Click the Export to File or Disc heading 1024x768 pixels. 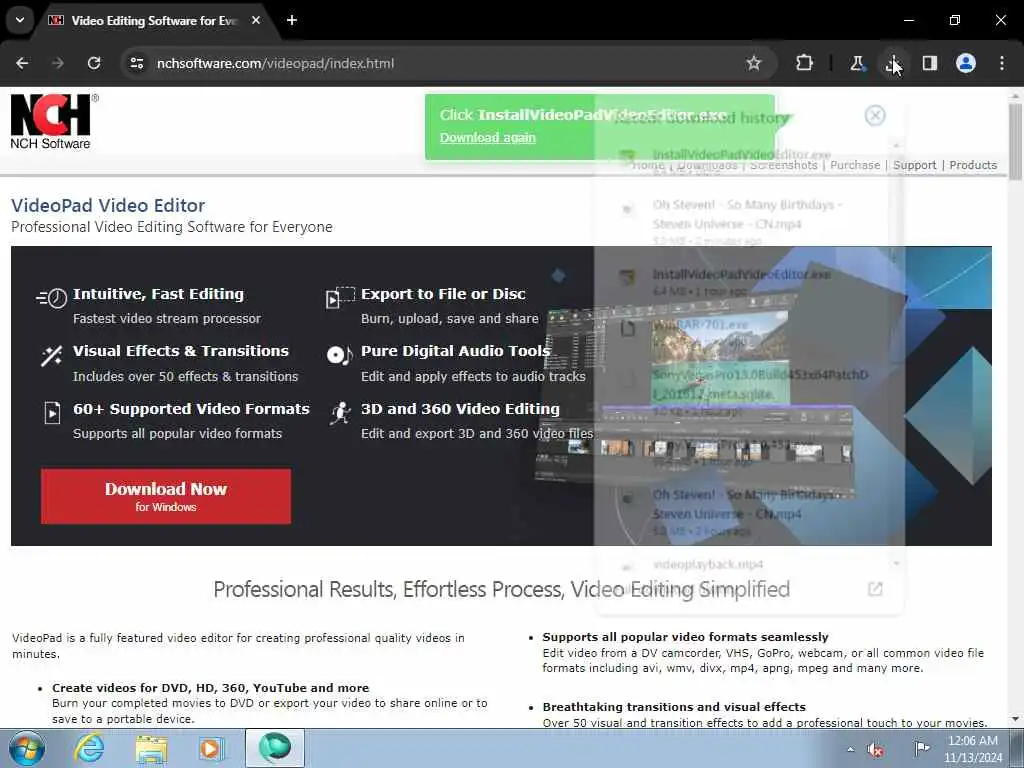point(443,294)
